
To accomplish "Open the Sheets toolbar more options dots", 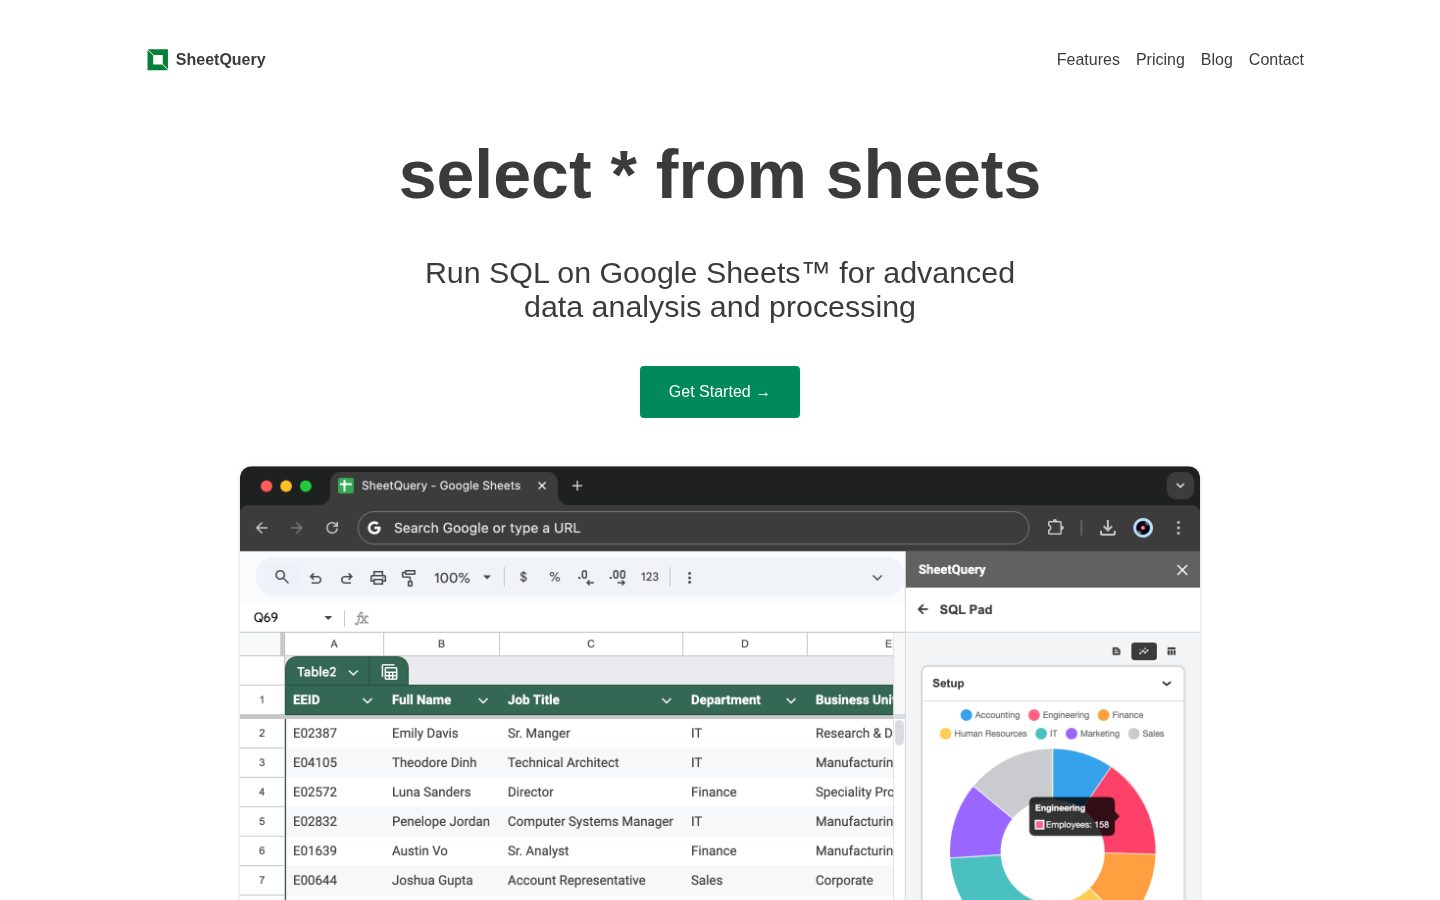I will point(689,578).
